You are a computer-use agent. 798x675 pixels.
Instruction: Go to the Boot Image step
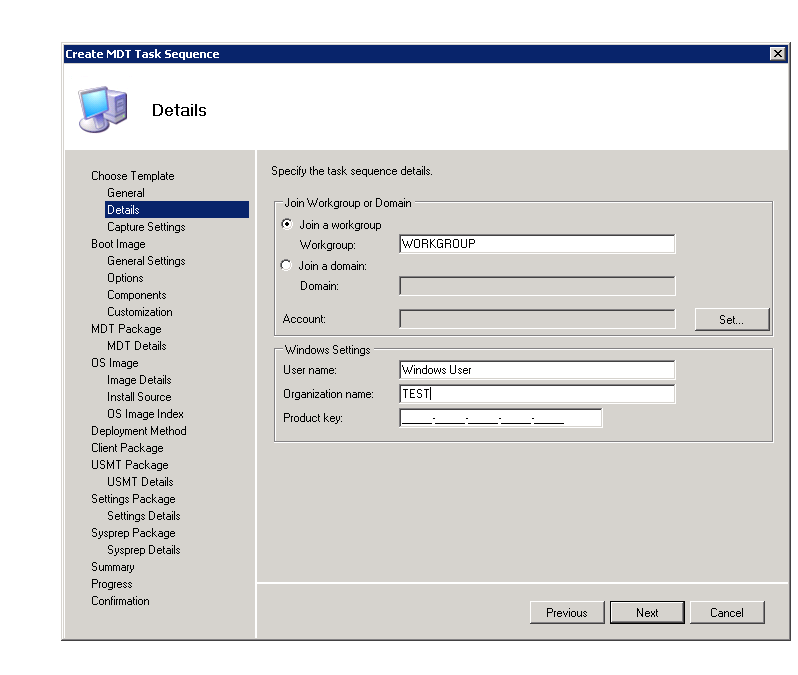118,244
